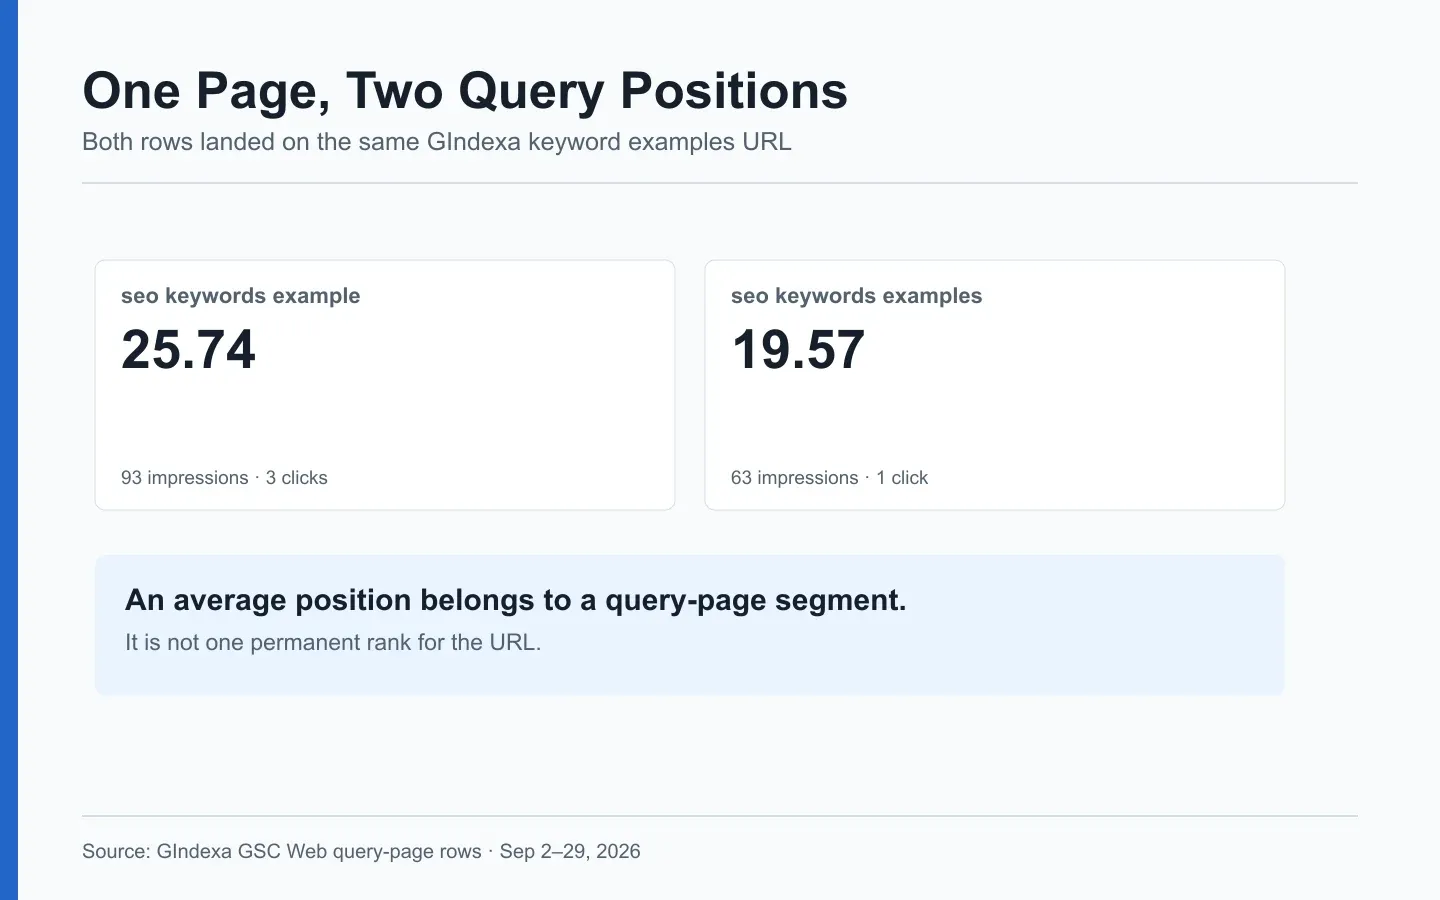The height and width of the screenshot is (900, 1440).
Task: Click "63 impressions · 1 click" text
Action: point(829,478)
